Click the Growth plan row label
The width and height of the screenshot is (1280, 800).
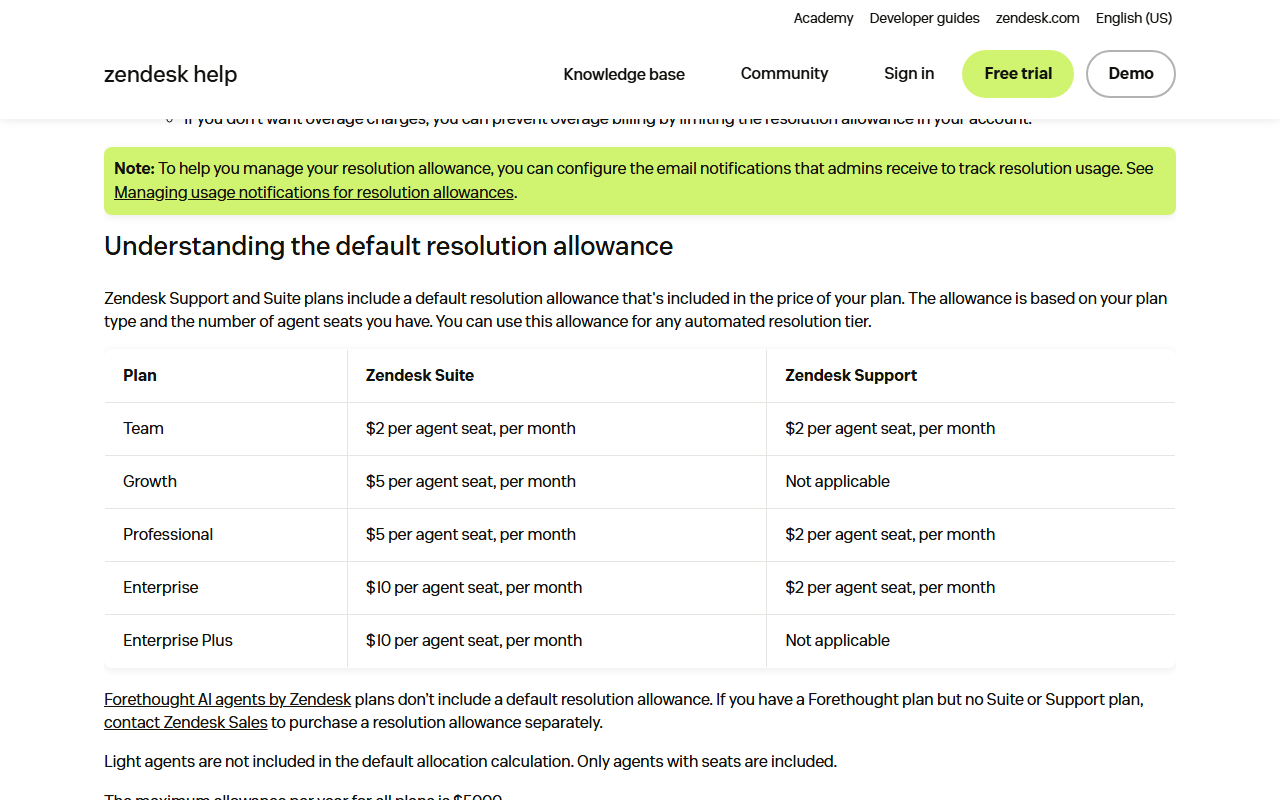(150, 482)
